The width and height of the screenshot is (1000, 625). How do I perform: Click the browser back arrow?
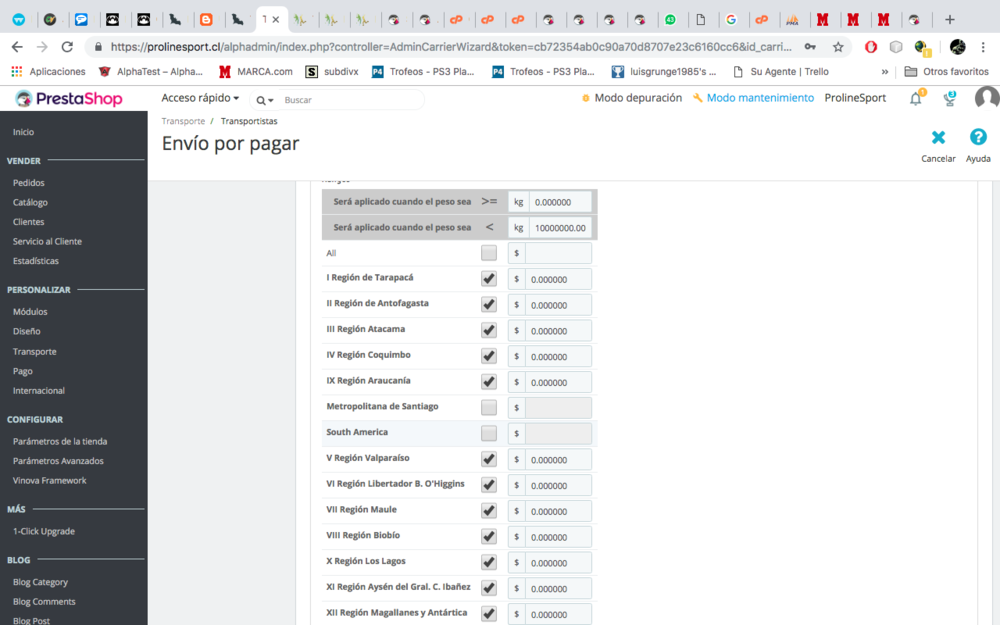pos(17,47)
